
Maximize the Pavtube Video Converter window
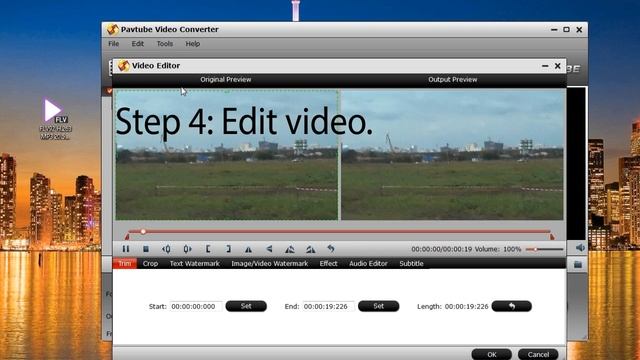point(567,29)
